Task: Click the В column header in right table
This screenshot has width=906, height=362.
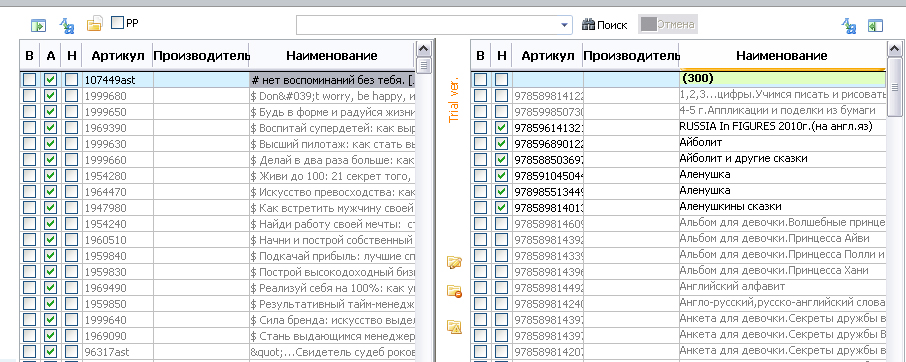Action: point(480,56)
